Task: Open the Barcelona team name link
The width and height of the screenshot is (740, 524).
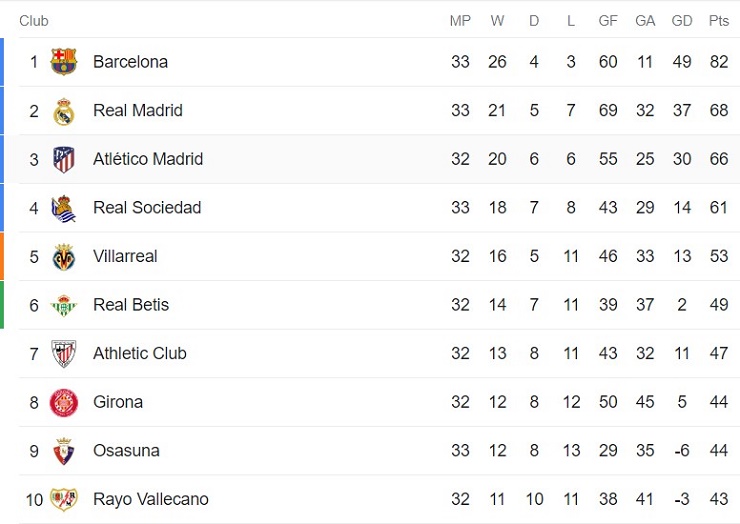Action: click(x=130, y=62)
